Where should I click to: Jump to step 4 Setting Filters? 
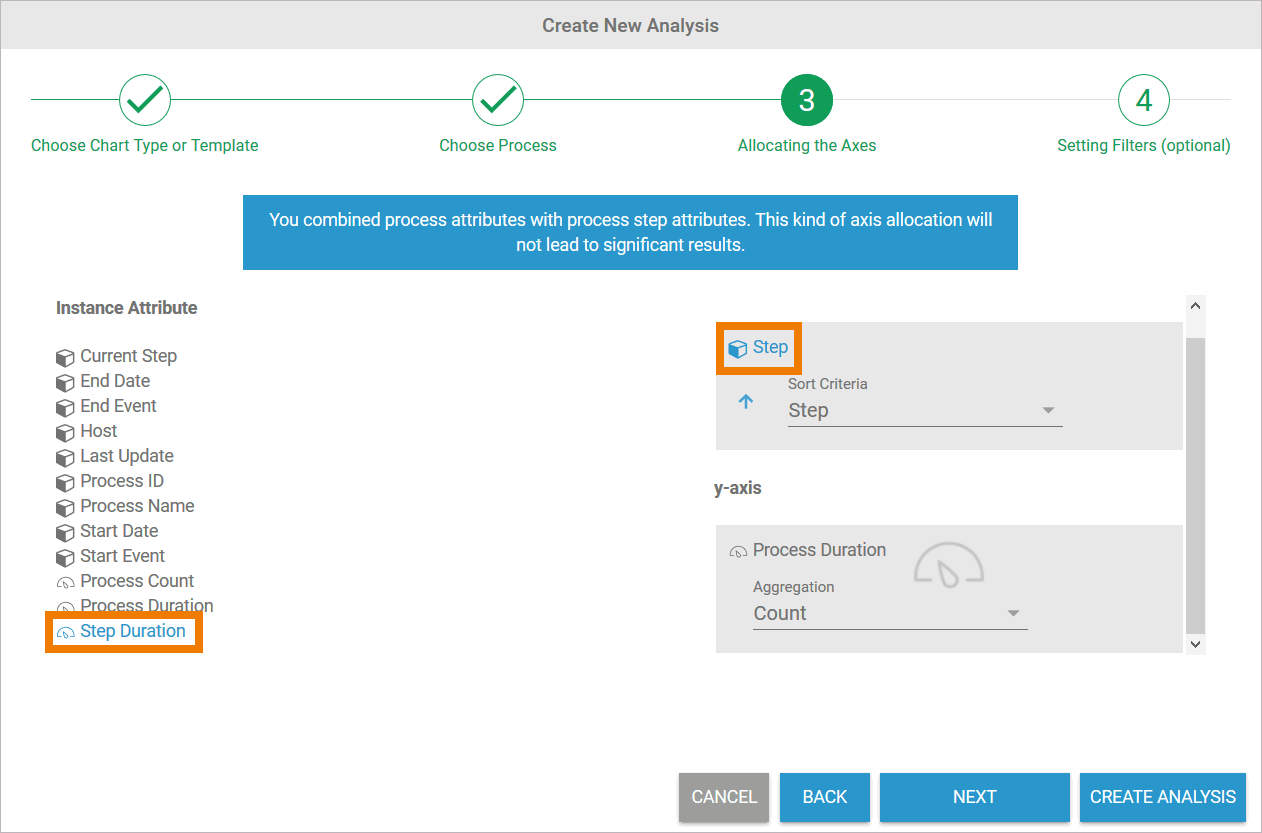tap(1143, 100)
